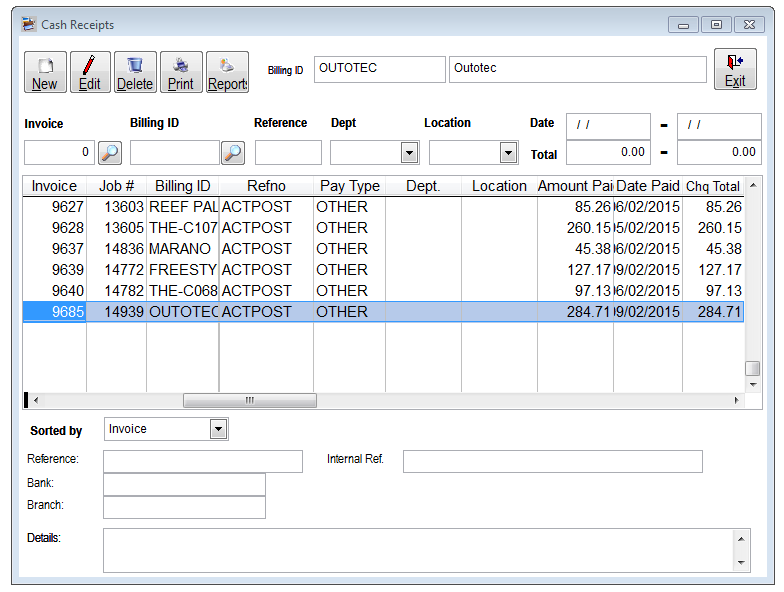
Task: Click the Details text area
Action: pyautogui.click(x=418, y=550)
